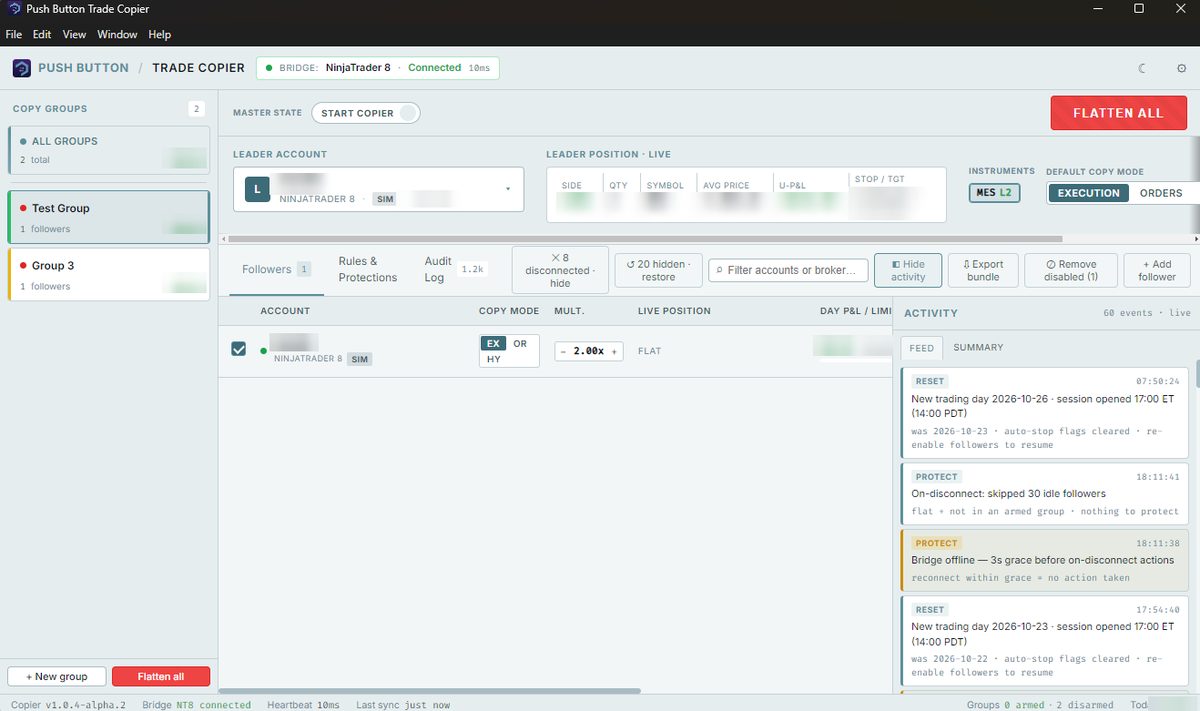Open the 'Bridge offline' PROTECT event
Image resolution: width=1200 pixels, height=711 pixels.
click(x=1047, y=560)
